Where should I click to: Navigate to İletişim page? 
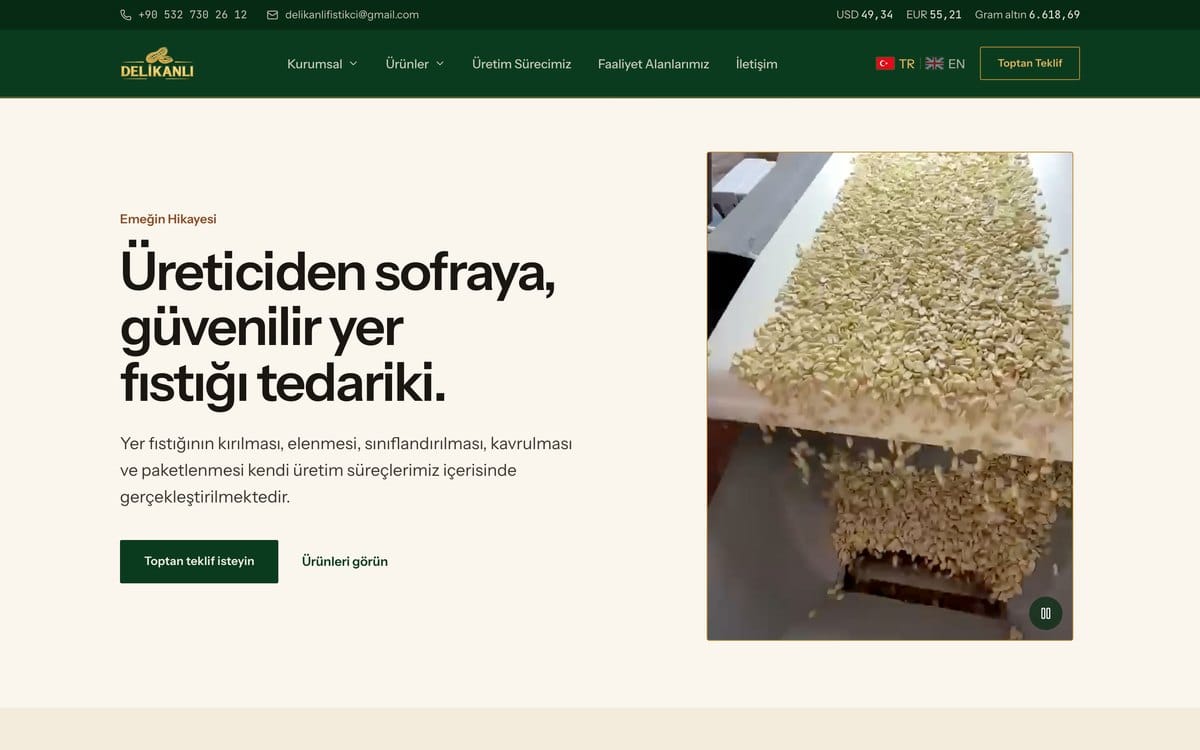tap(756, 64)
